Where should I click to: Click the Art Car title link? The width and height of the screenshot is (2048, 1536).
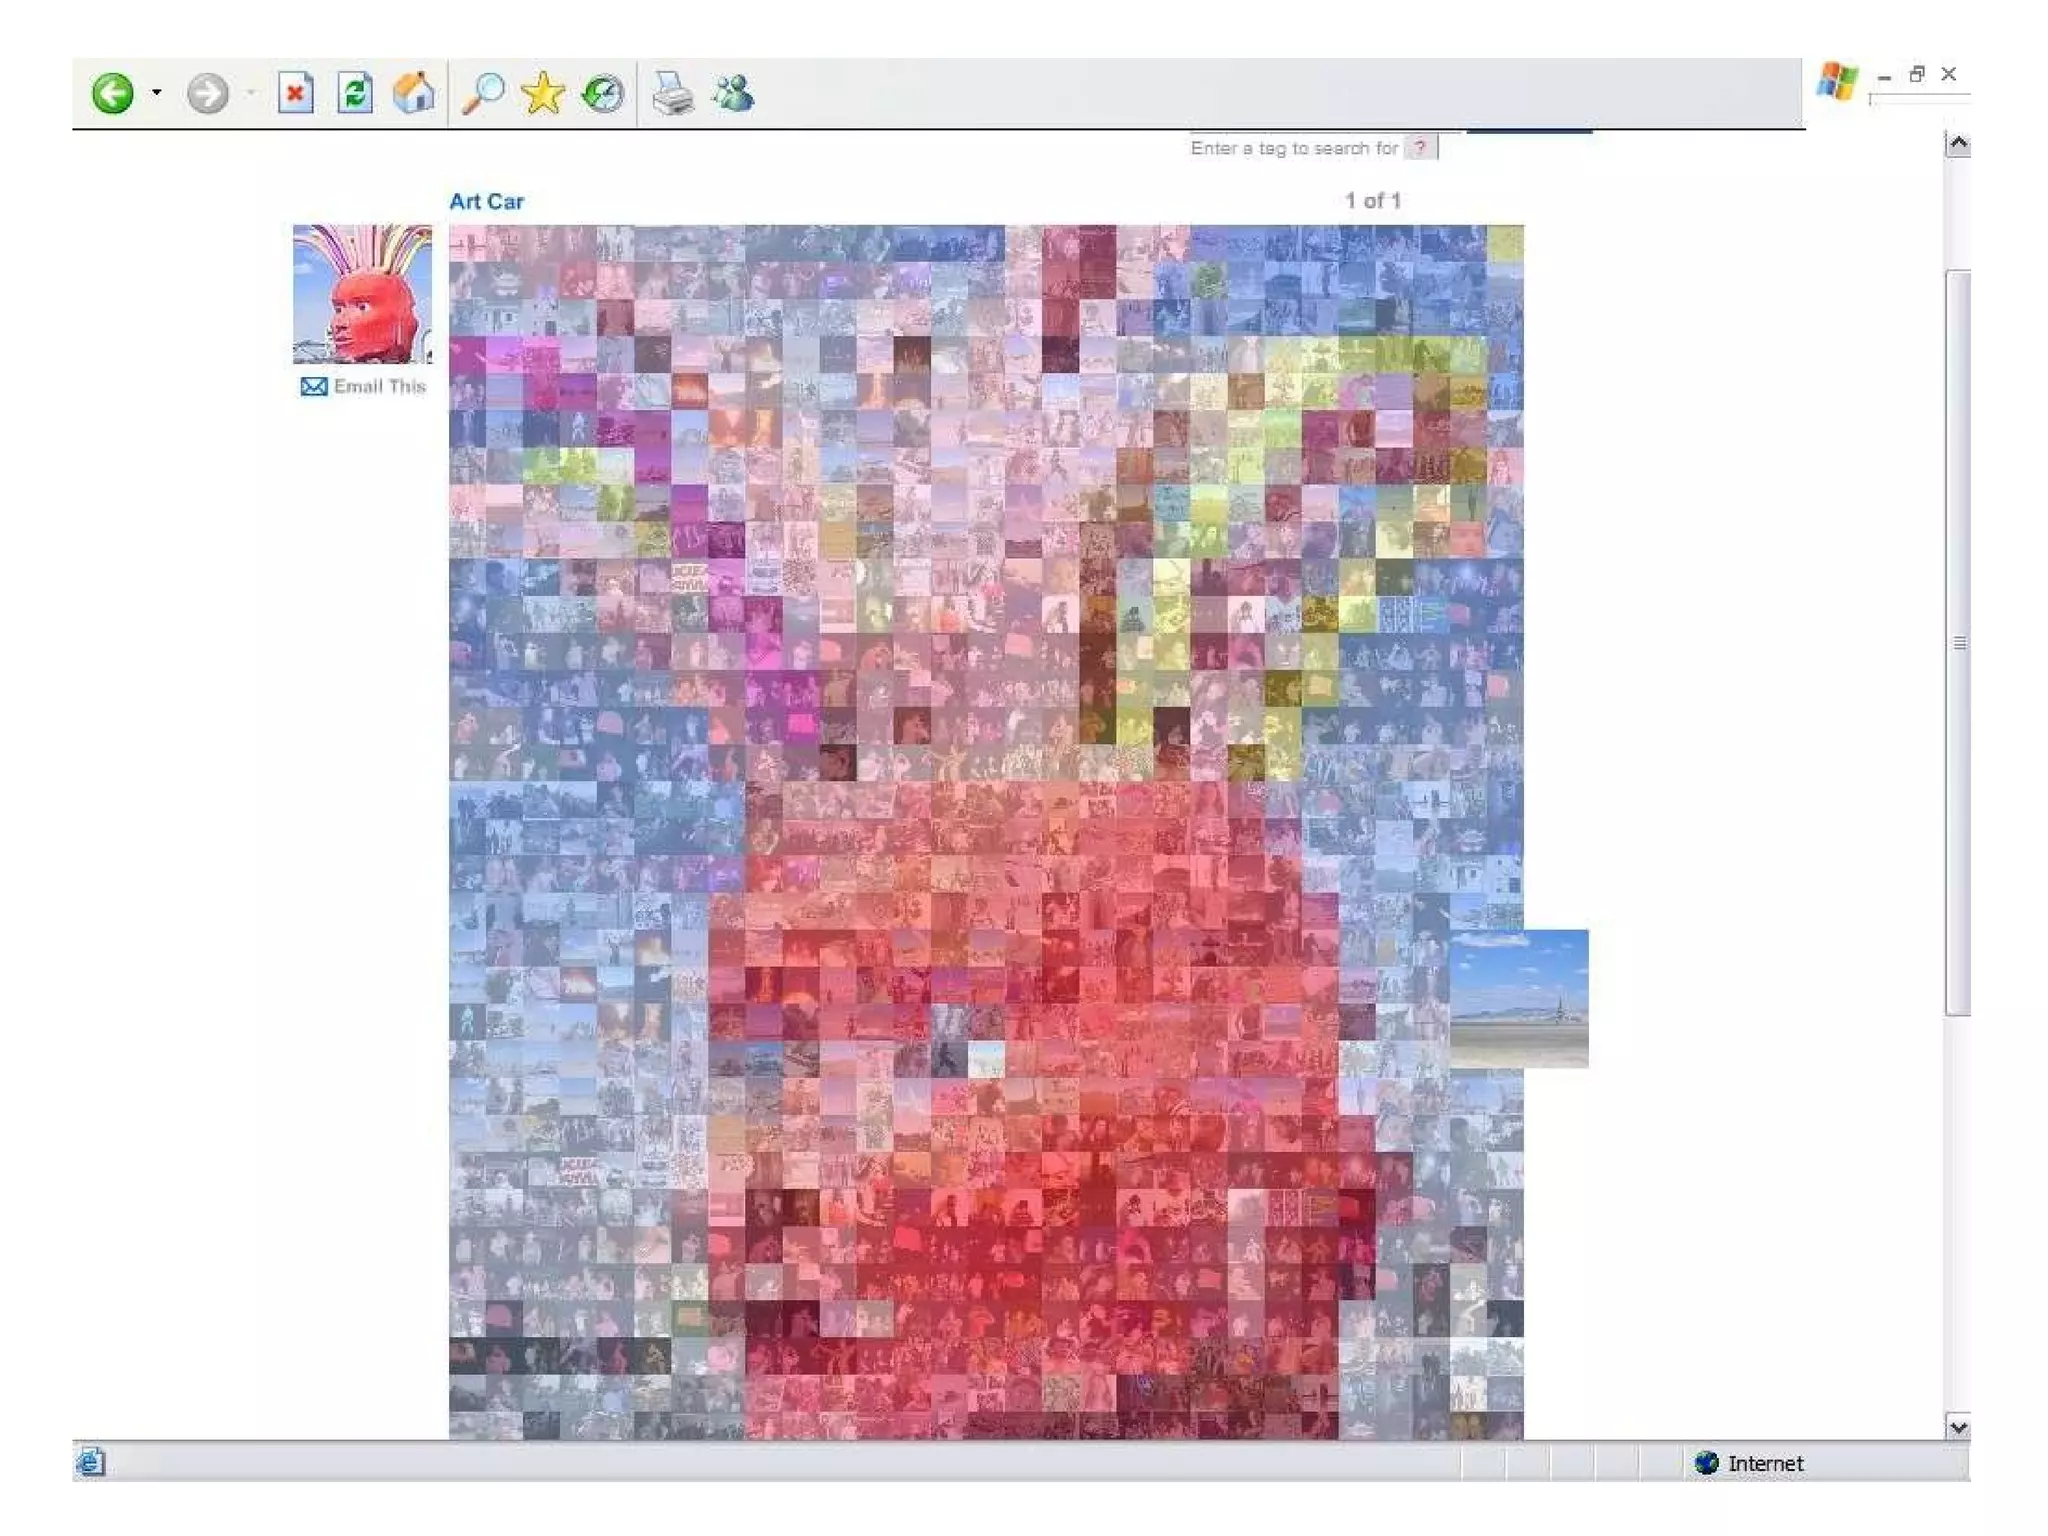pos(486,202)
